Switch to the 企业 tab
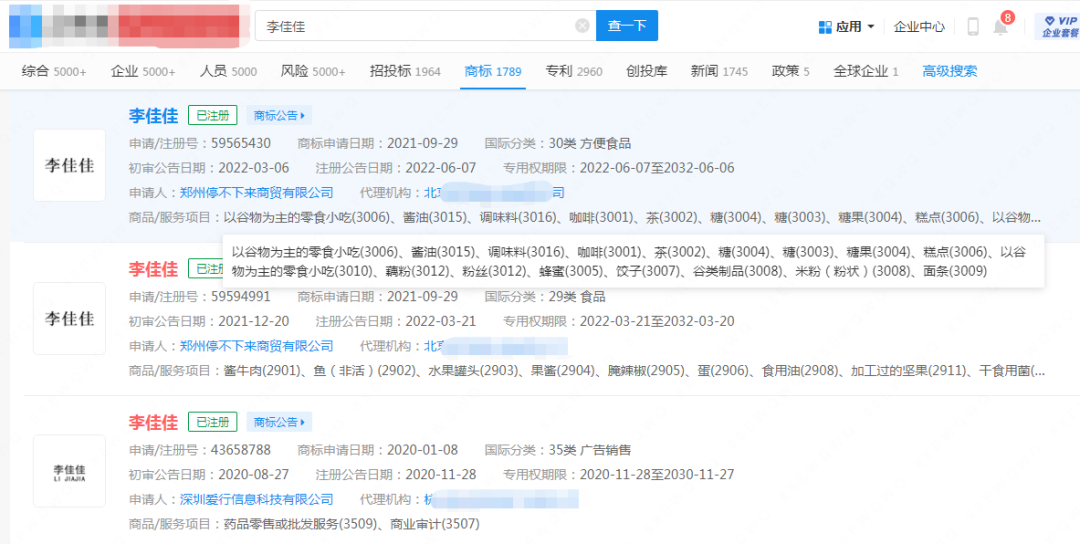The image size is (1080, 544). (143, 71)
